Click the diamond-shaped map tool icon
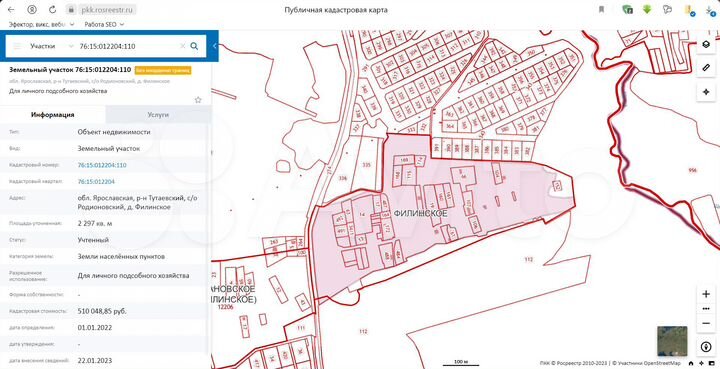This screenshot has height=369, width=720. click(x=706, y=91)
